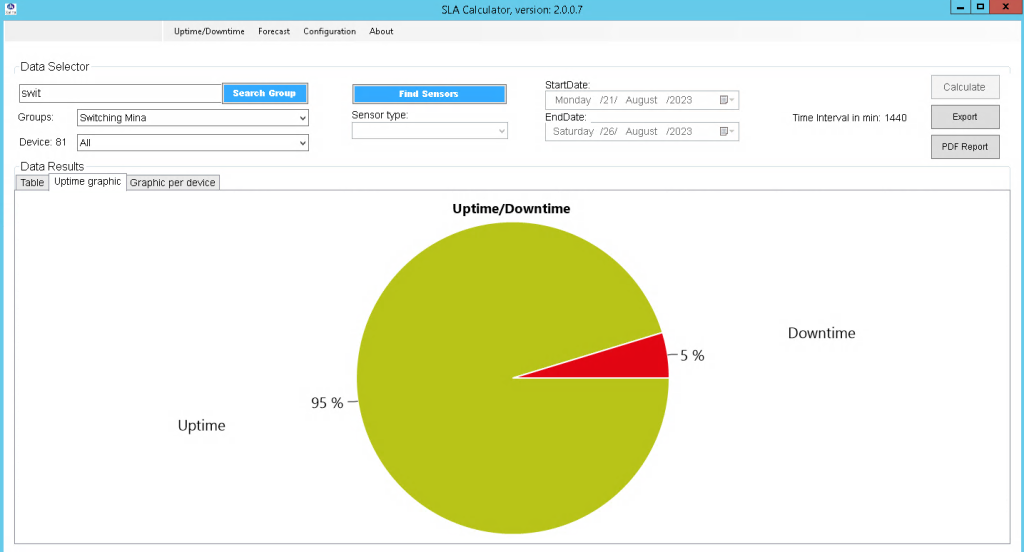Click the Search Group button
1024x552 pixels.
[x=264, y=93]
